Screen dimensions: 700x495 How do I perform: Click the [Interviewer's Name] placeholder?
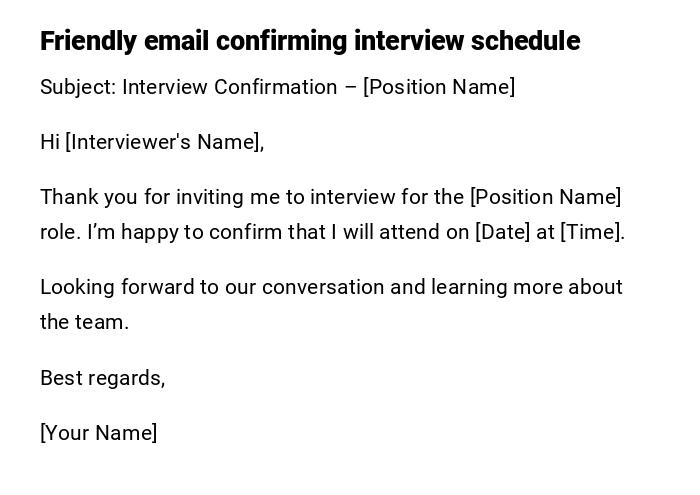164,142
